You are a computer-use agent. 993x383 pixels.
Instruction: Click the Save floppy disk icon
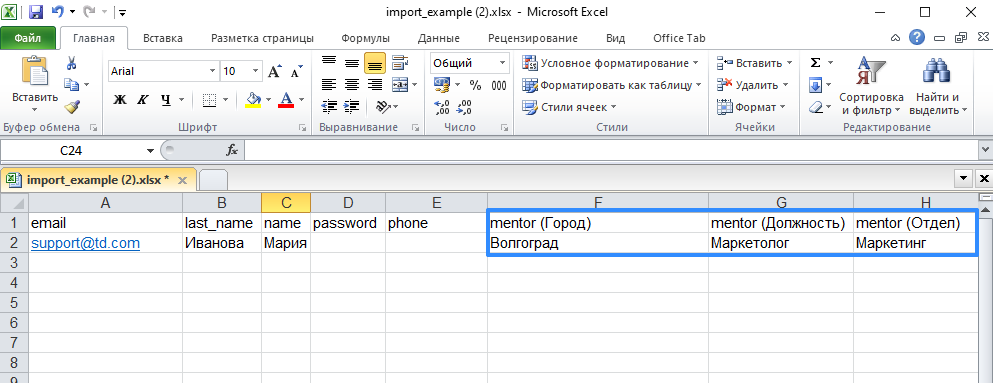pos(35,11)
